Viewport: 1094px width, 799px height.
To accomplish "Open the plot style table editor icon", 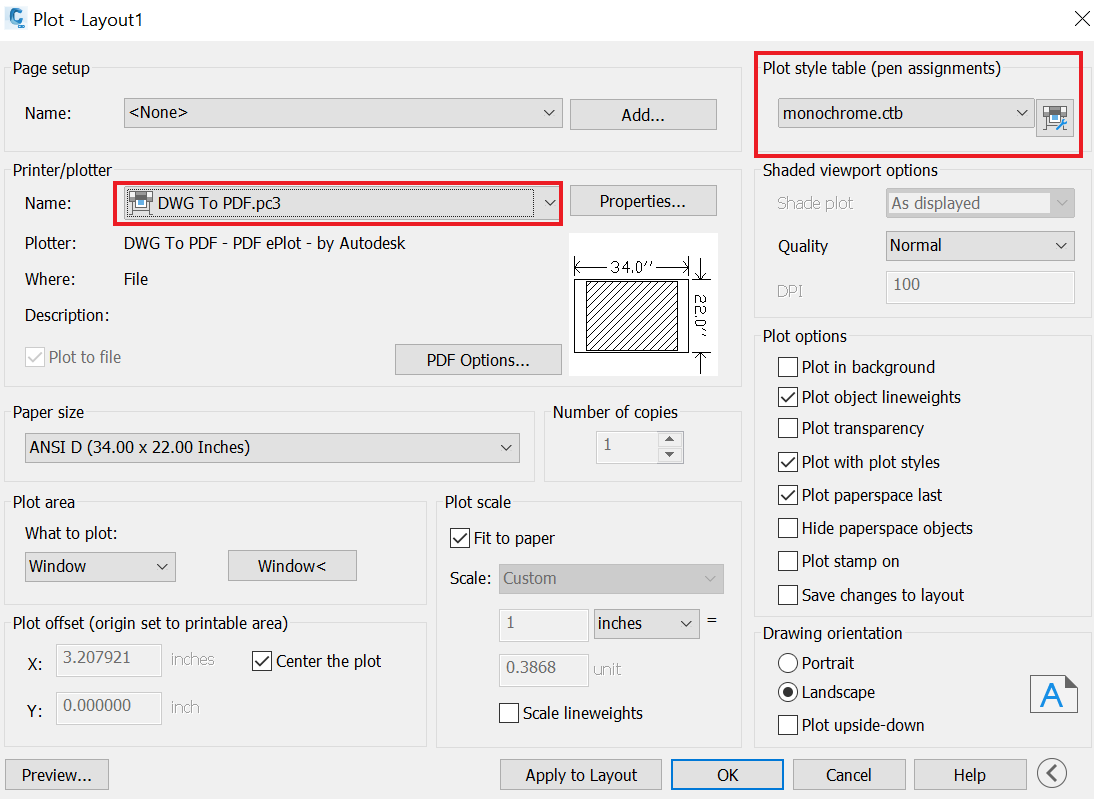I will pyautogui.click(x=1054, y=118).
